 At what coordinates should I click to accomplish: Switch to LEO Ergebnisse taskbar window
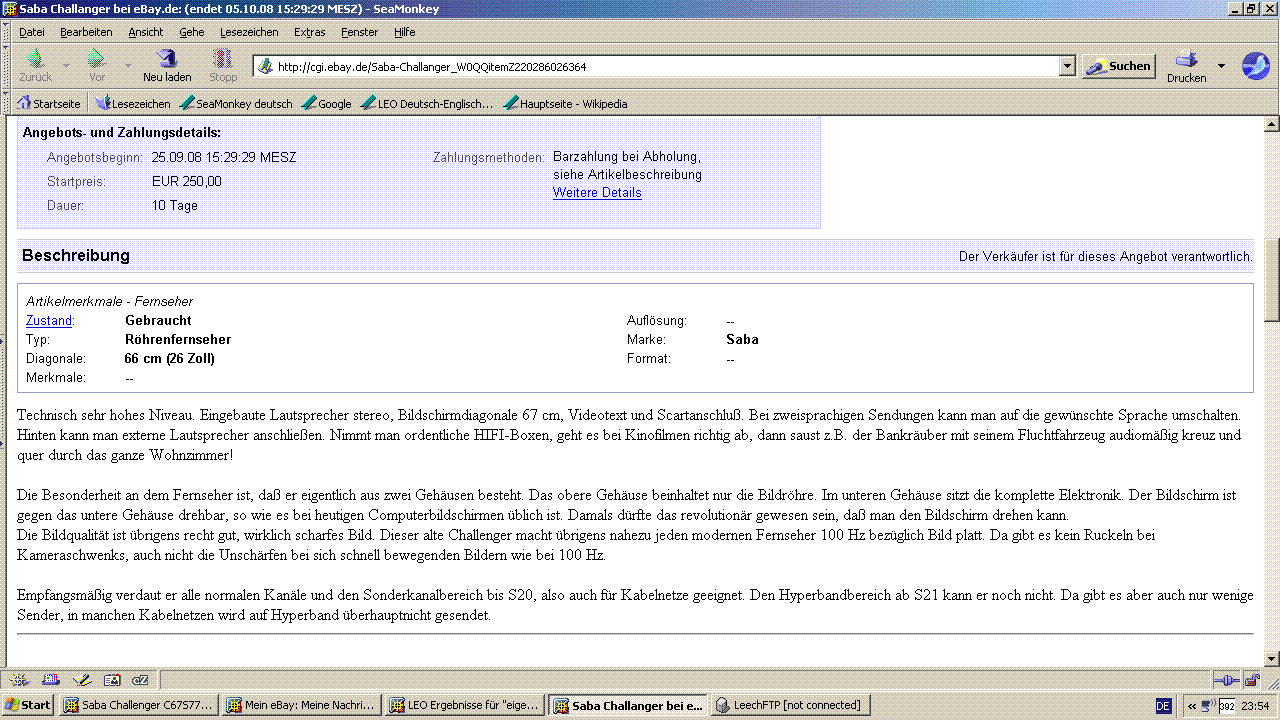click(465, 705)
